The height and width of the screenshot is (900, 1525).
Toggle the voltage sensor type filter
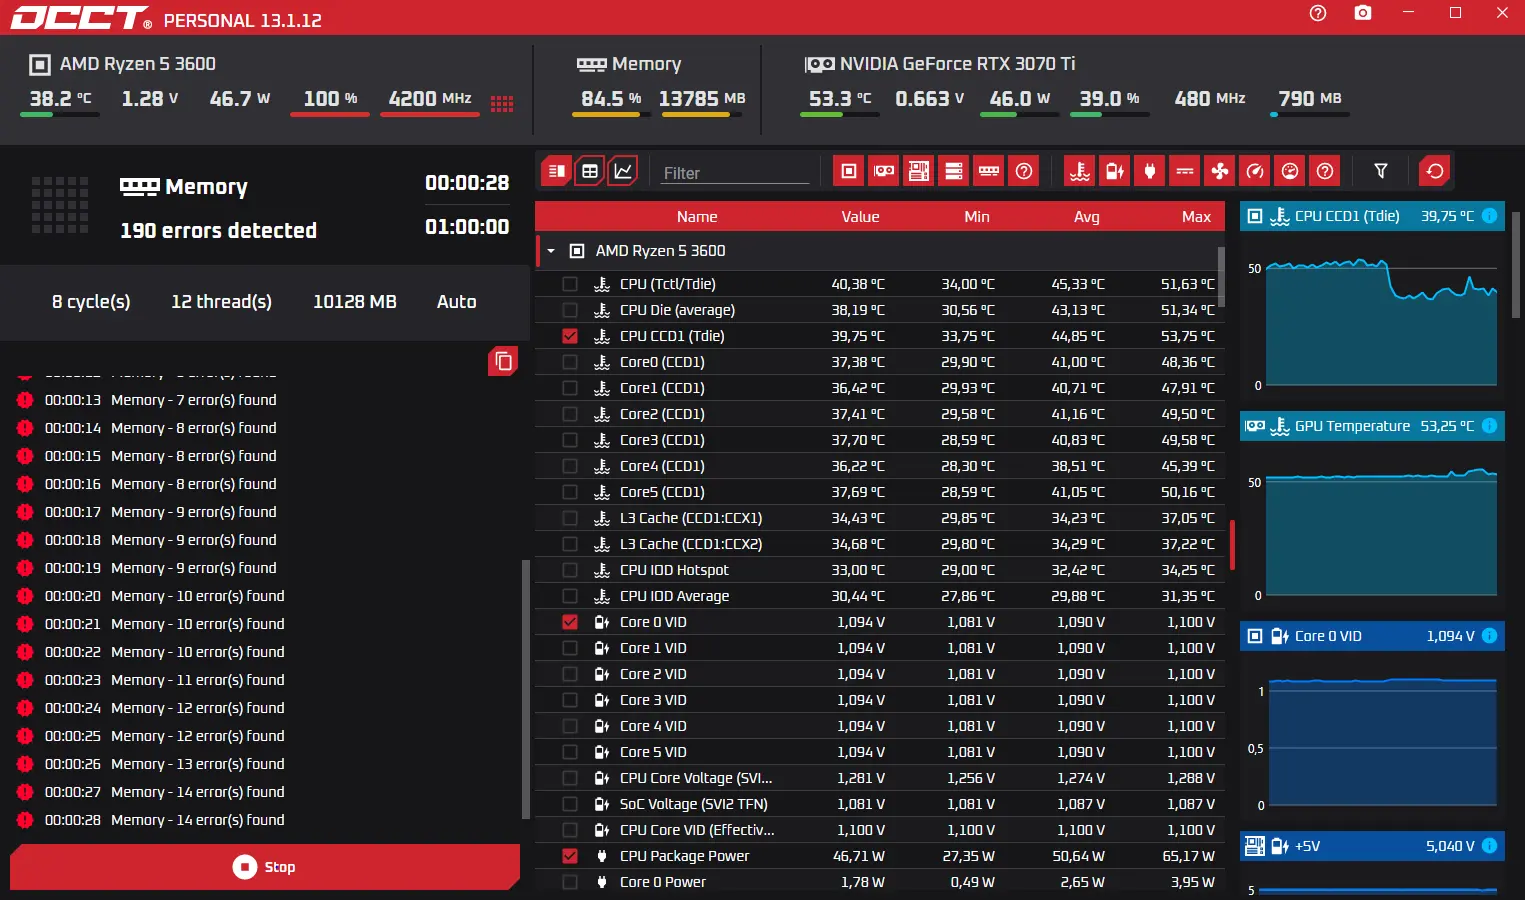[x=1115, y=171]
